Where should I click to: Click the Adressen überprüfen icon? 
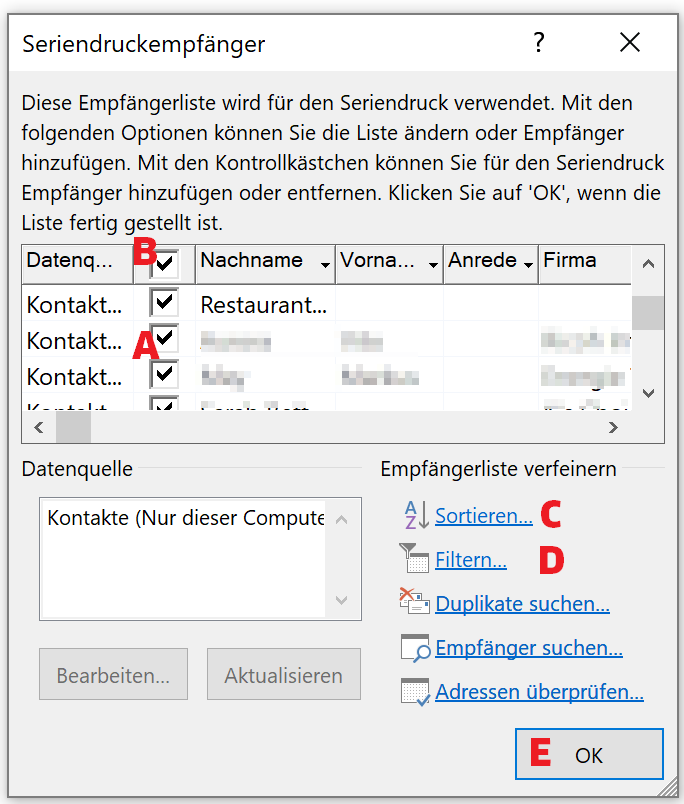point(414,691)
